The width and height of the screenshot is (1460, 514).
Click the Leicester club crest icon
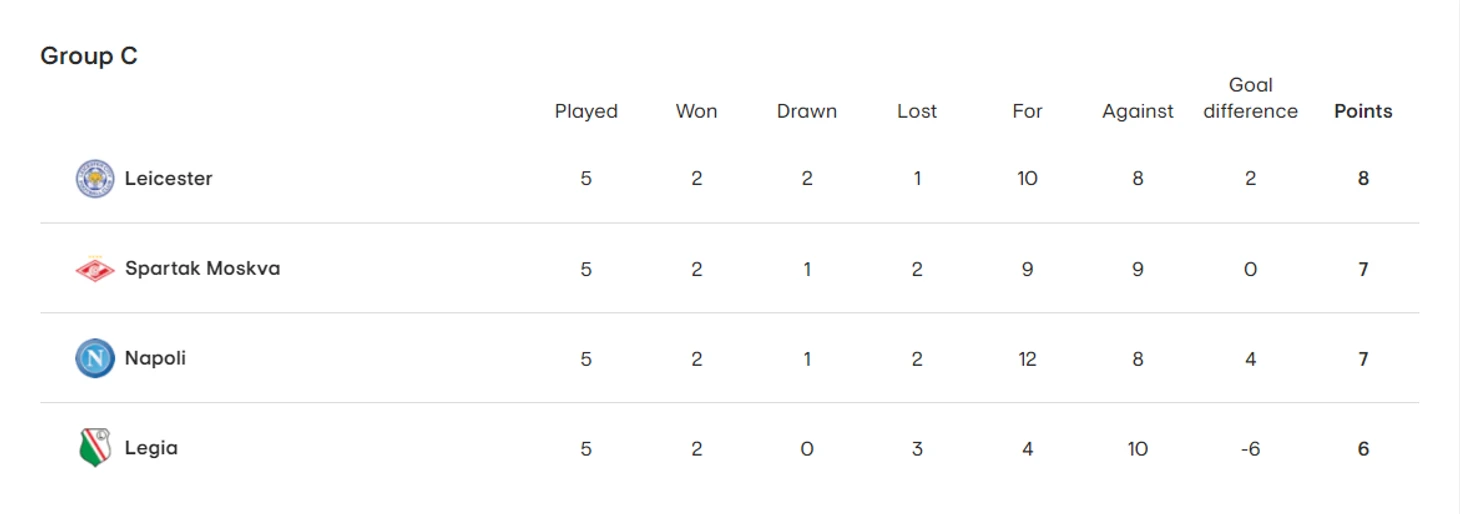coord(95,179)
